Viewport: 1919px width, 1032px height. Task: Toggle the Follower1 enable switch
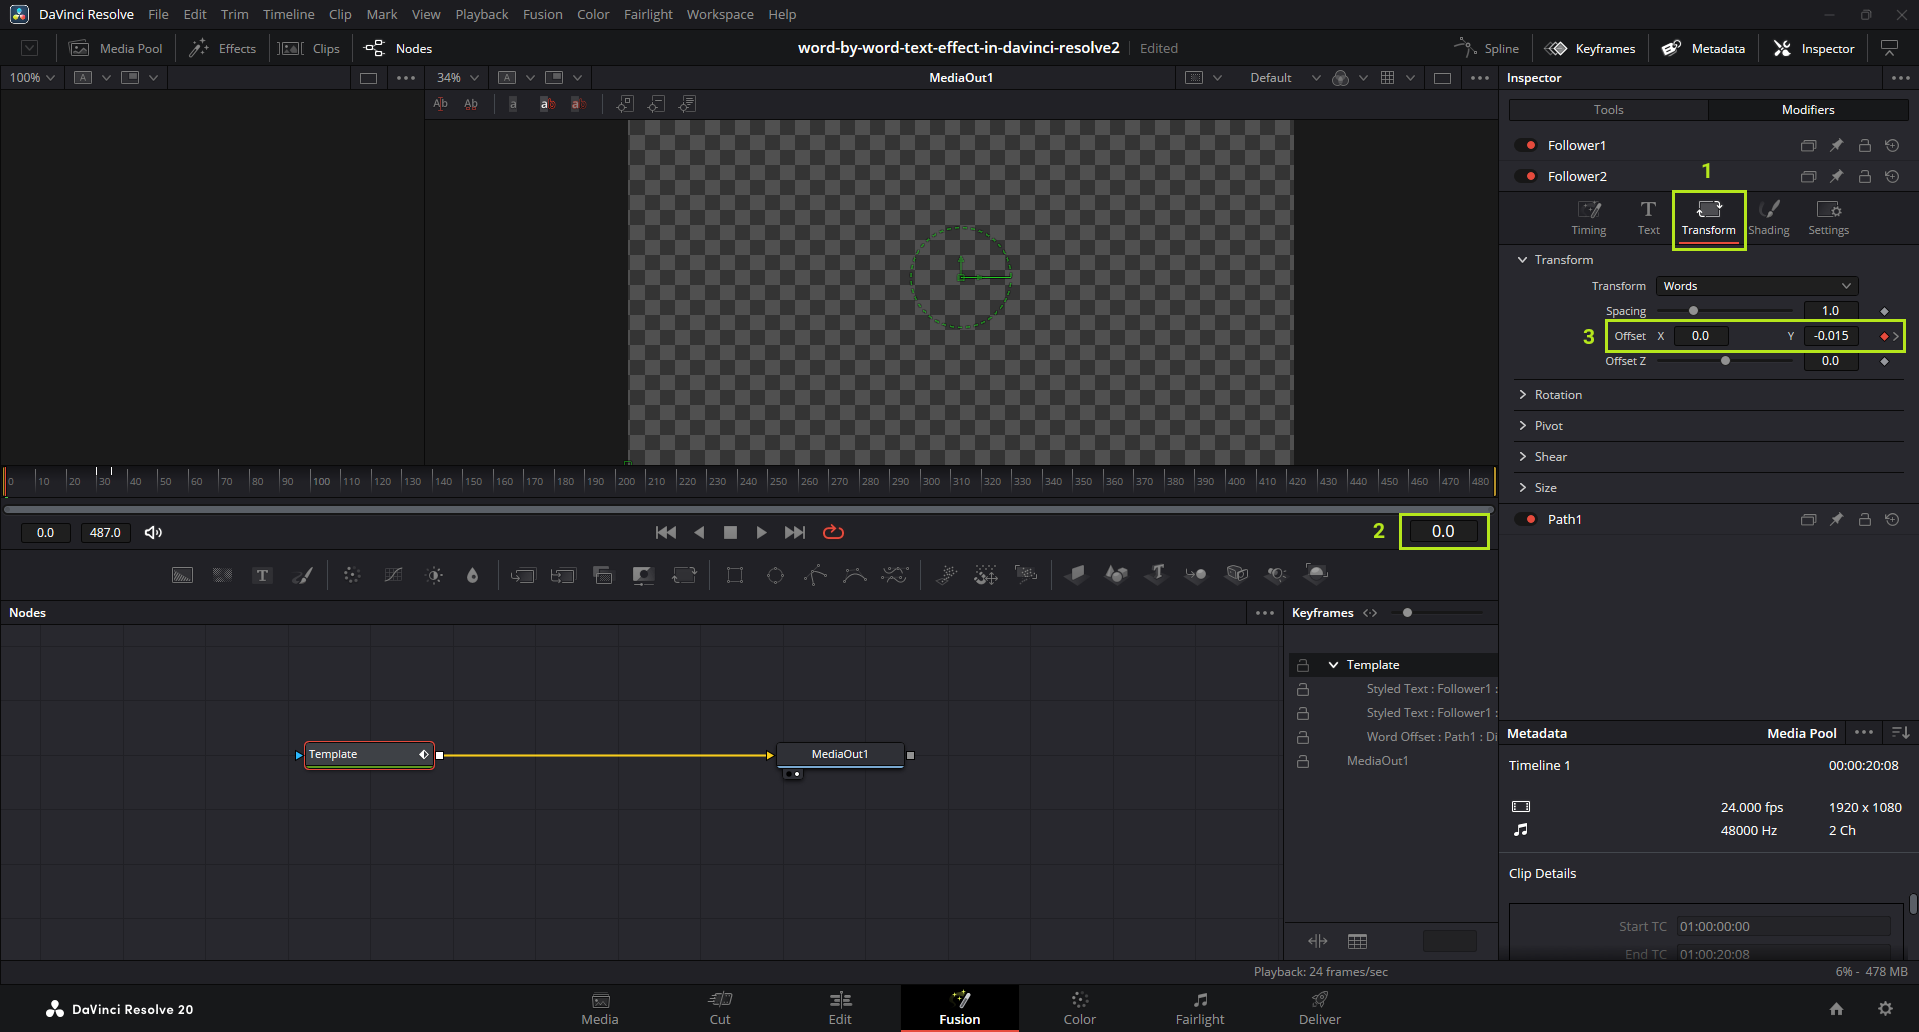click(x=1526, y=145)
